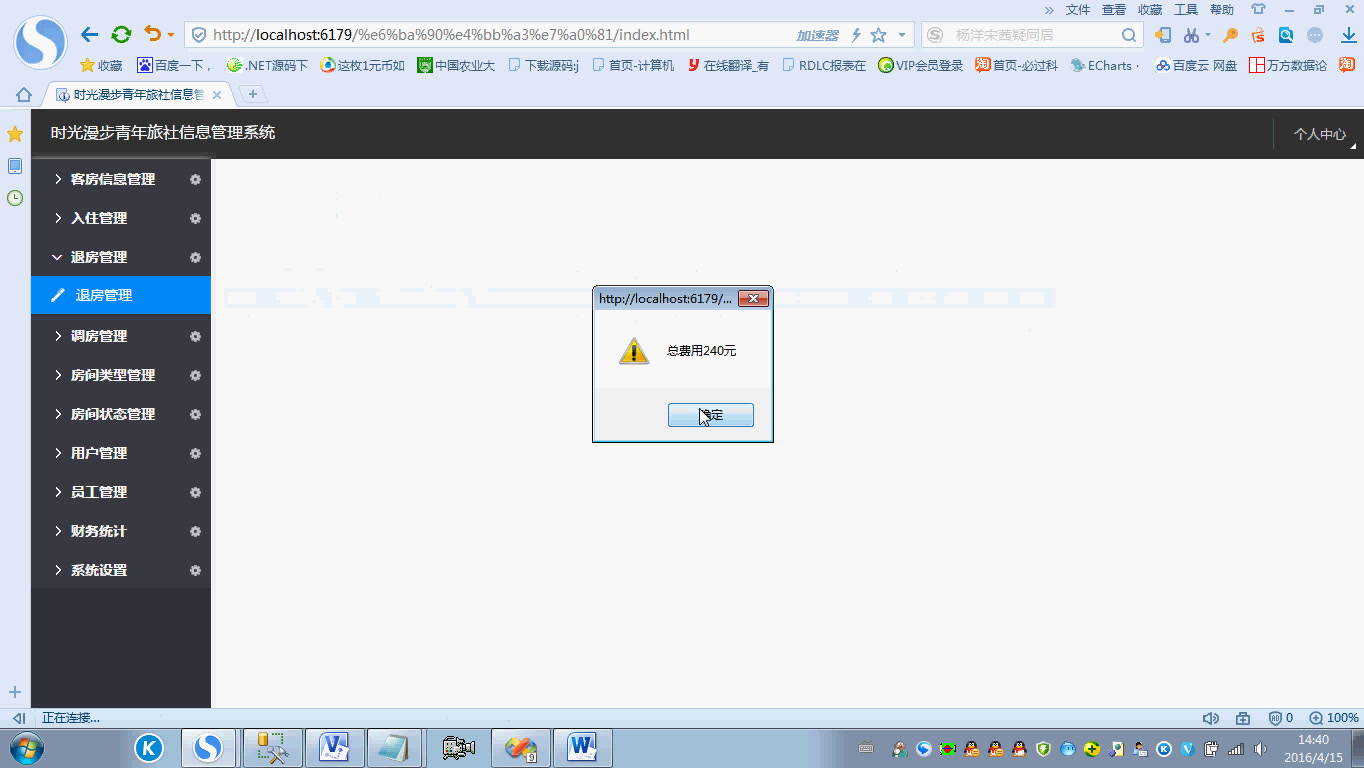This screenshot has height=768, width=1364.
Task: Open the 百度一下 bookmark
Action: (x=175, y=65)
